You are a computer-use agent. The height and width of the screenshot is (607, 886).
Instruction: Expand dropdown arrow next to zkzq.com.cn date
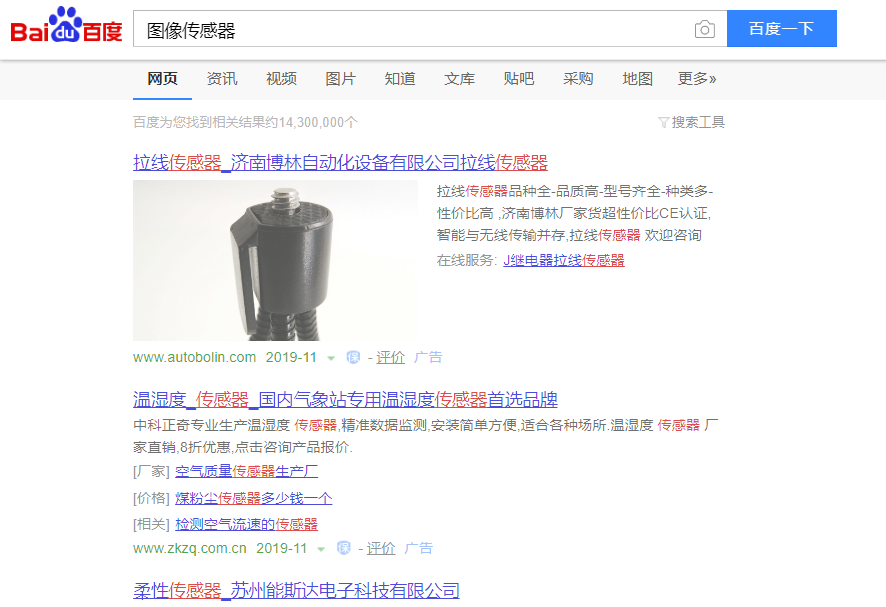click(x=321, y=549)
